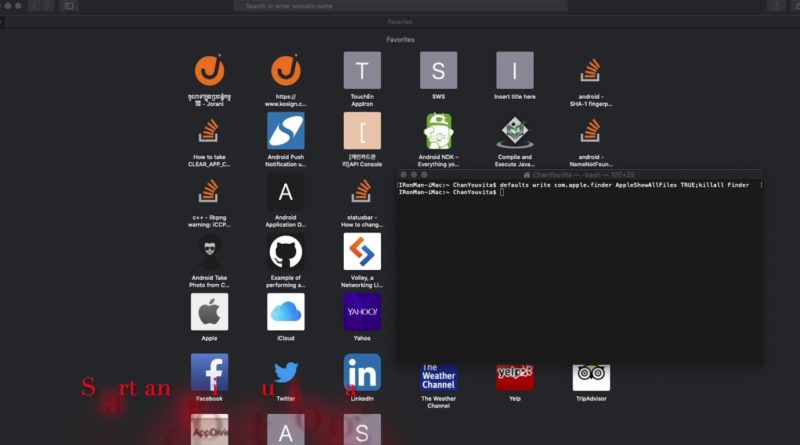Open How to take CLEAR_APP_C... favorite
The width and height of the screenshot is (800, 445).
[209, 131]
